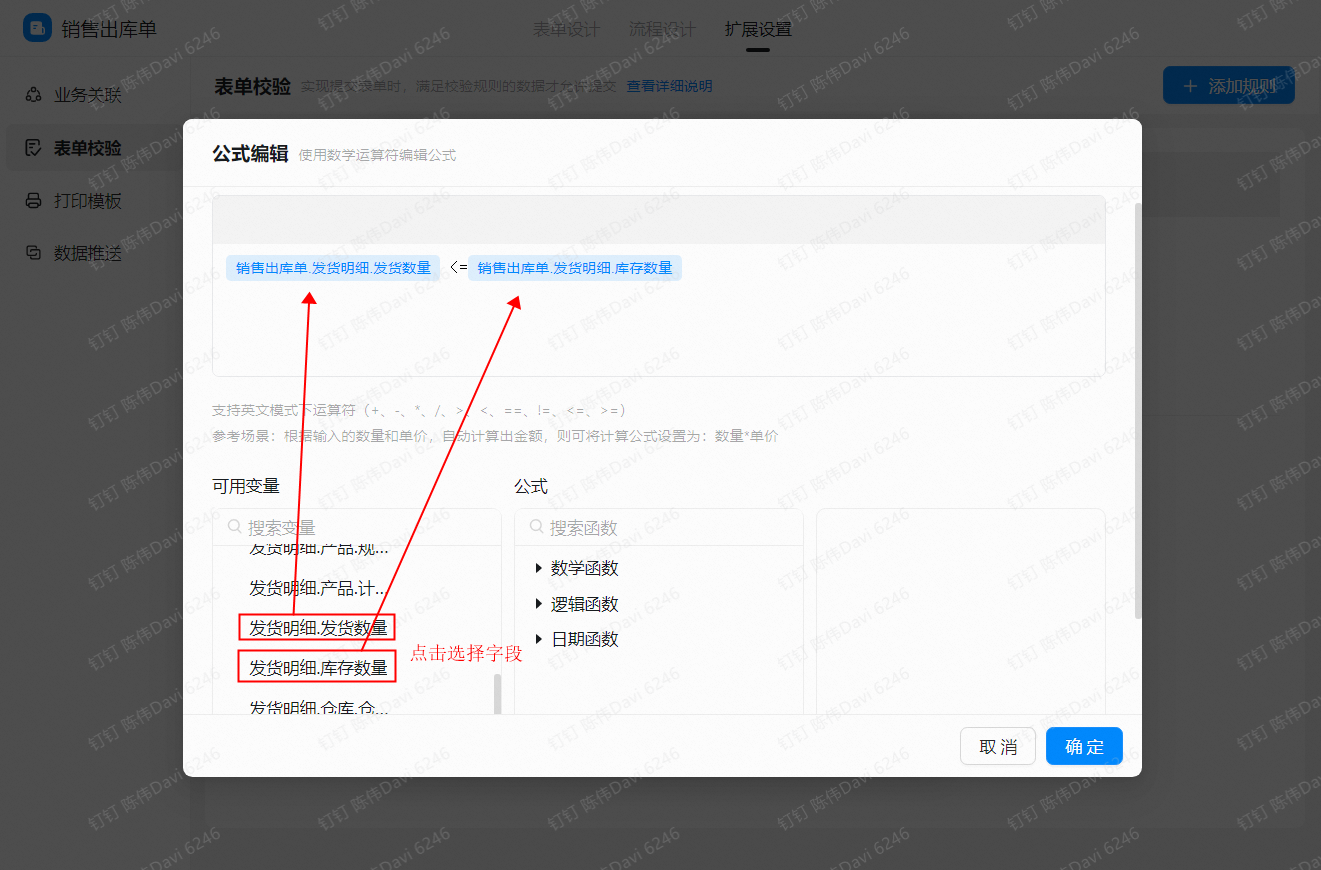The width and height of the screenshot is (1321, 870).
Task: Click the variable list scrollbar thumb
Action: [498, 694]
